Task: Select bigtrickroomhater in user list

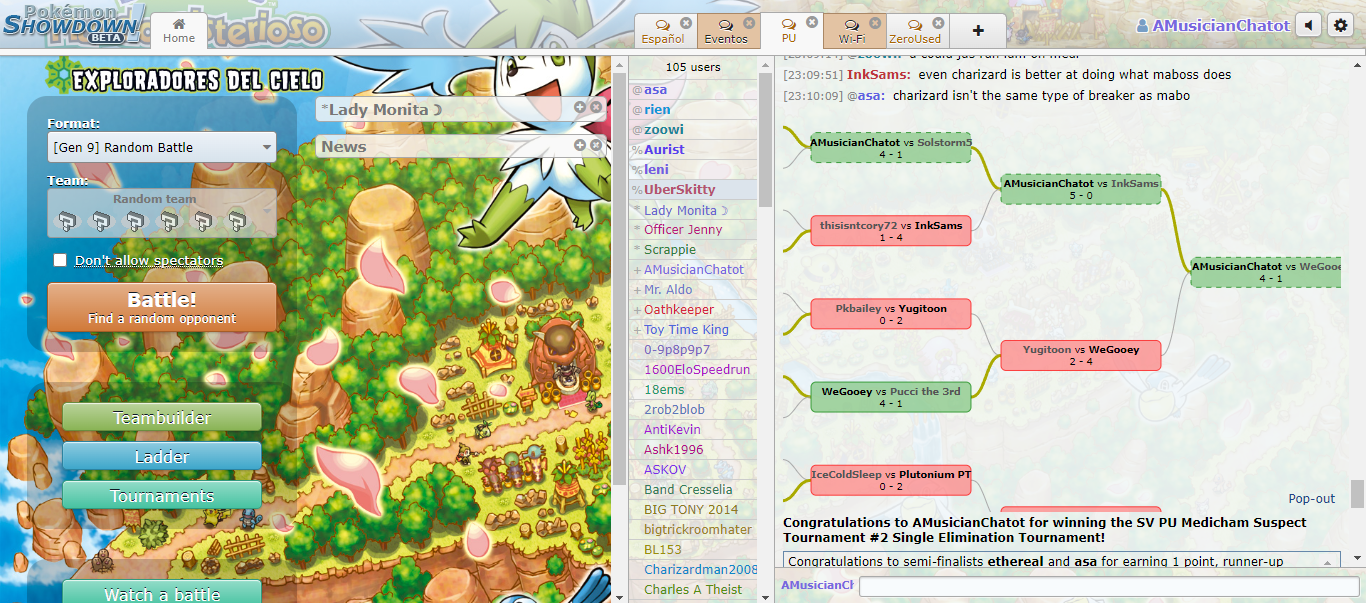Action: [x=693, y=530]
